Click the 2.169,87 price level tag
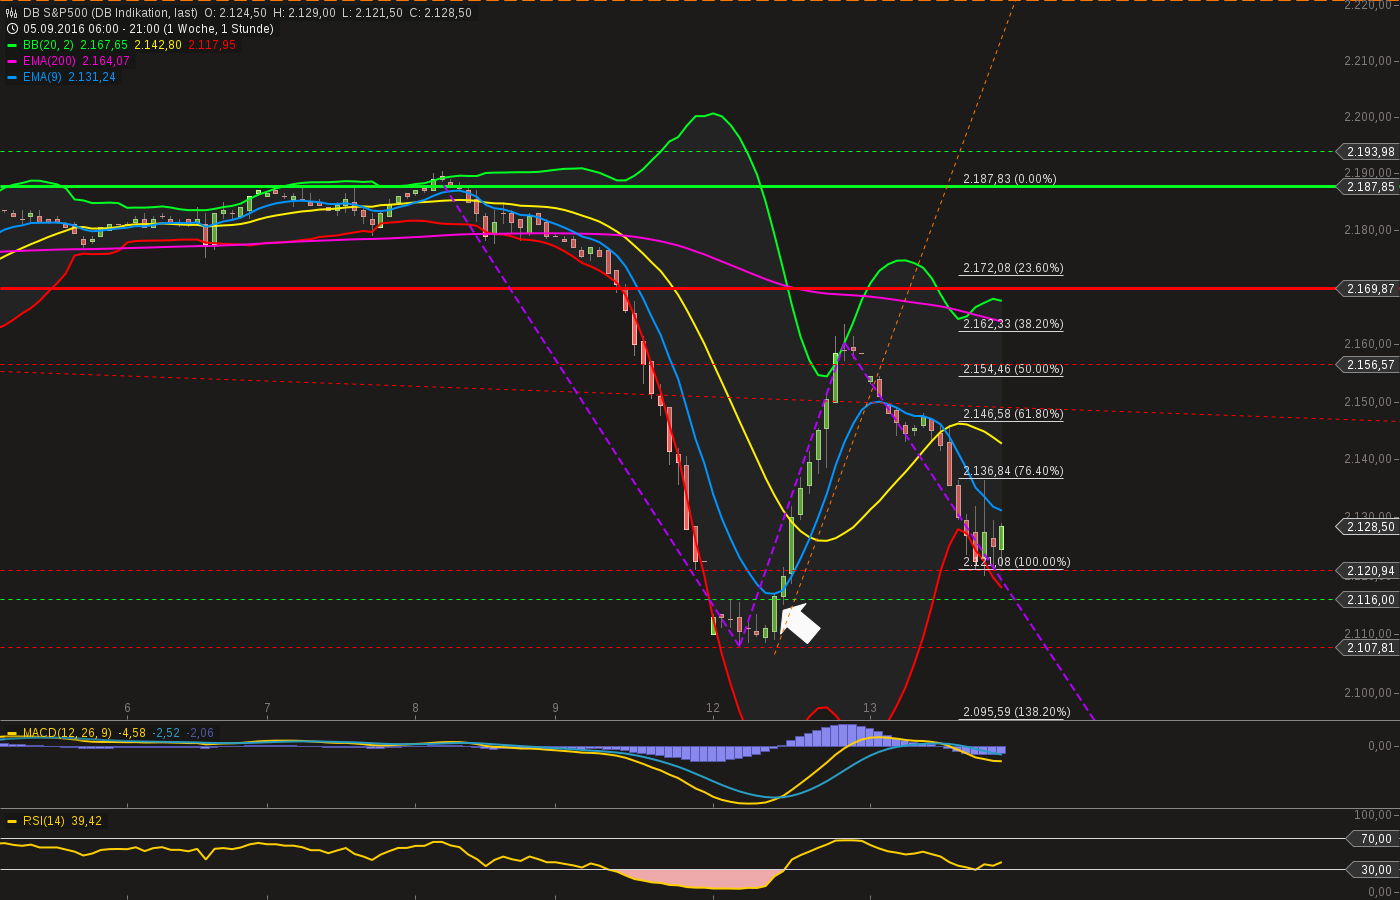The height and width of the screenshot is (900, 1400). point(1368,289)
